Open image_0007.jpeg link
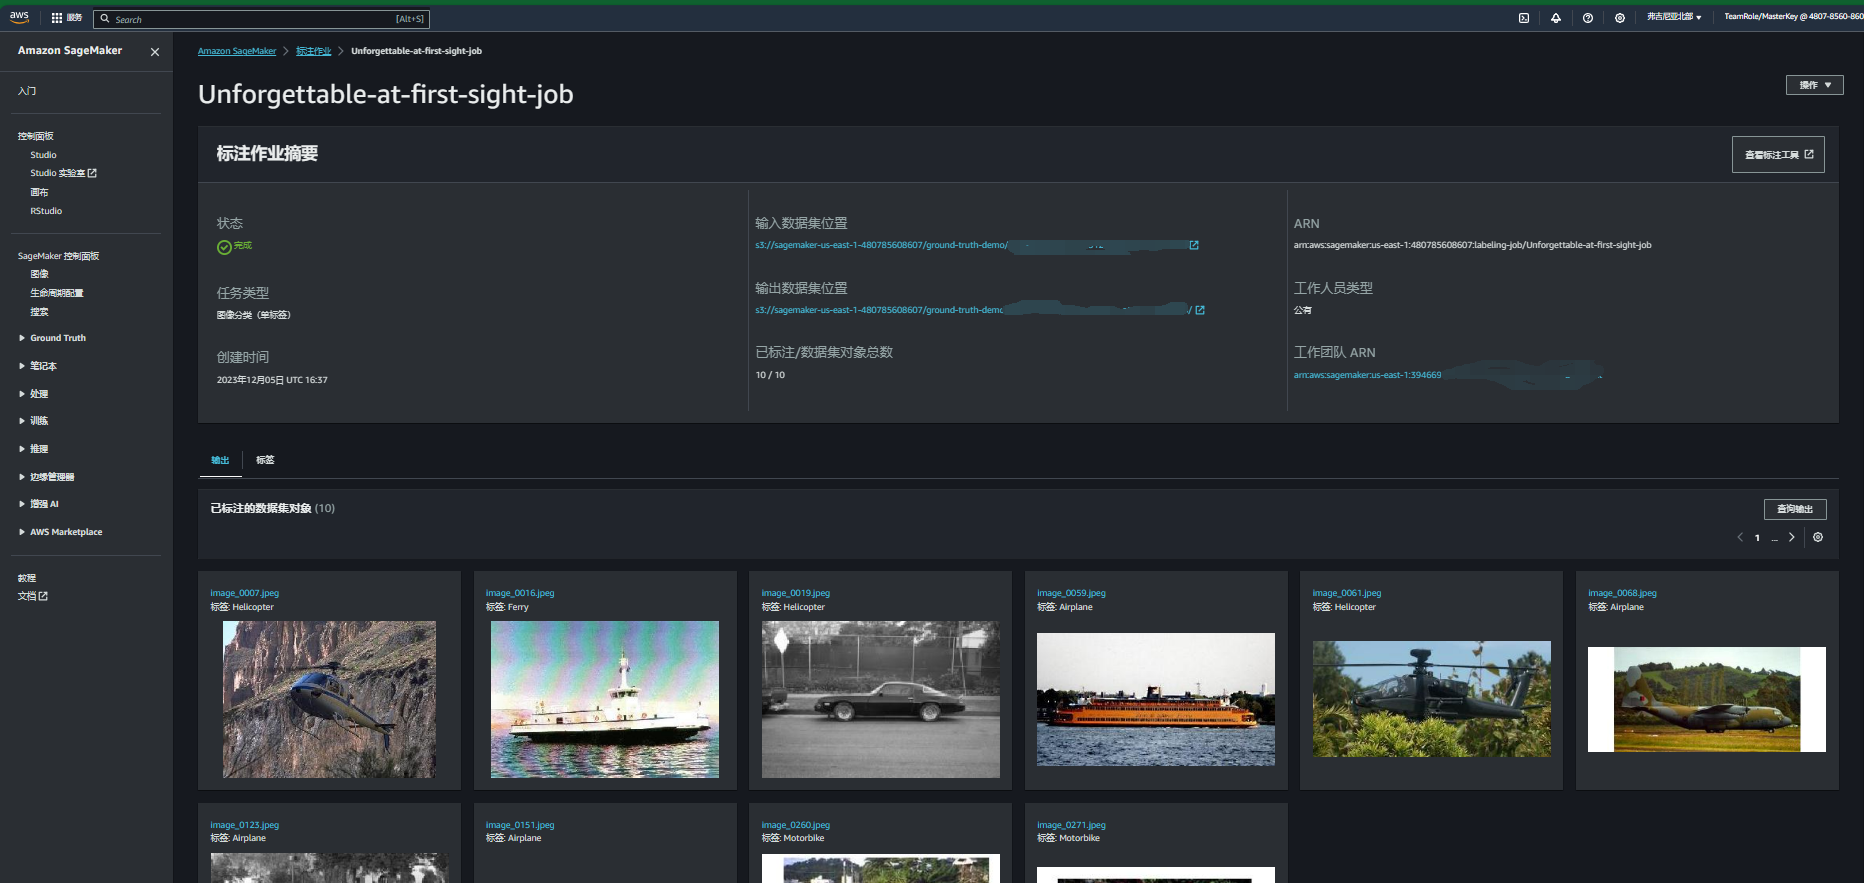 [244, 593]
